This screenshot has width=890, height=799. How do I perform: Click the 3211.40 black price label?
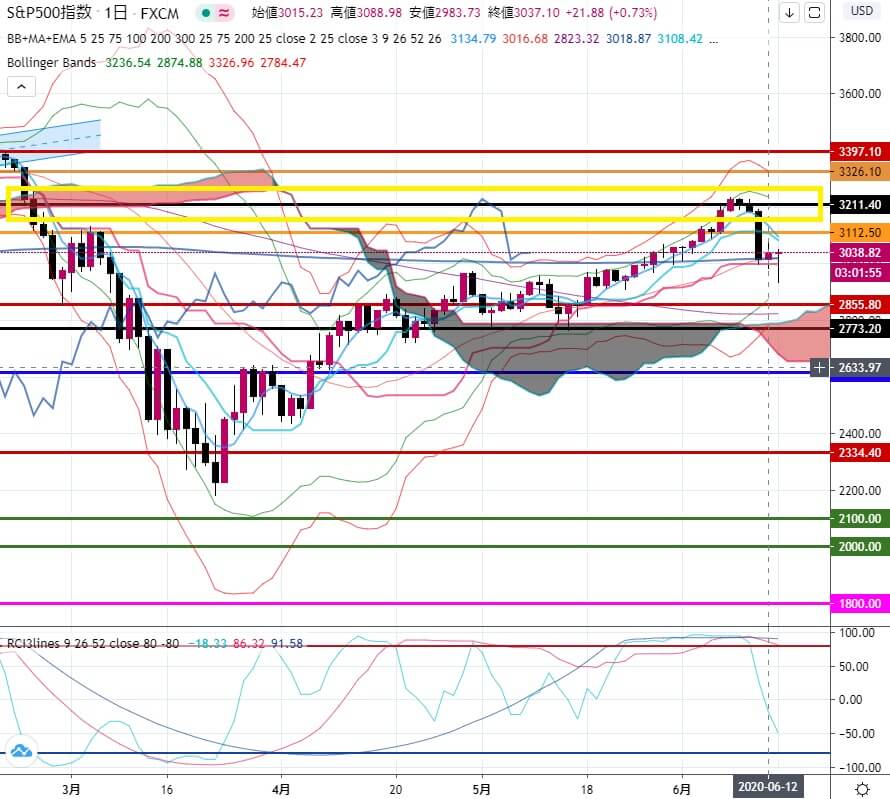coord(860,205)
